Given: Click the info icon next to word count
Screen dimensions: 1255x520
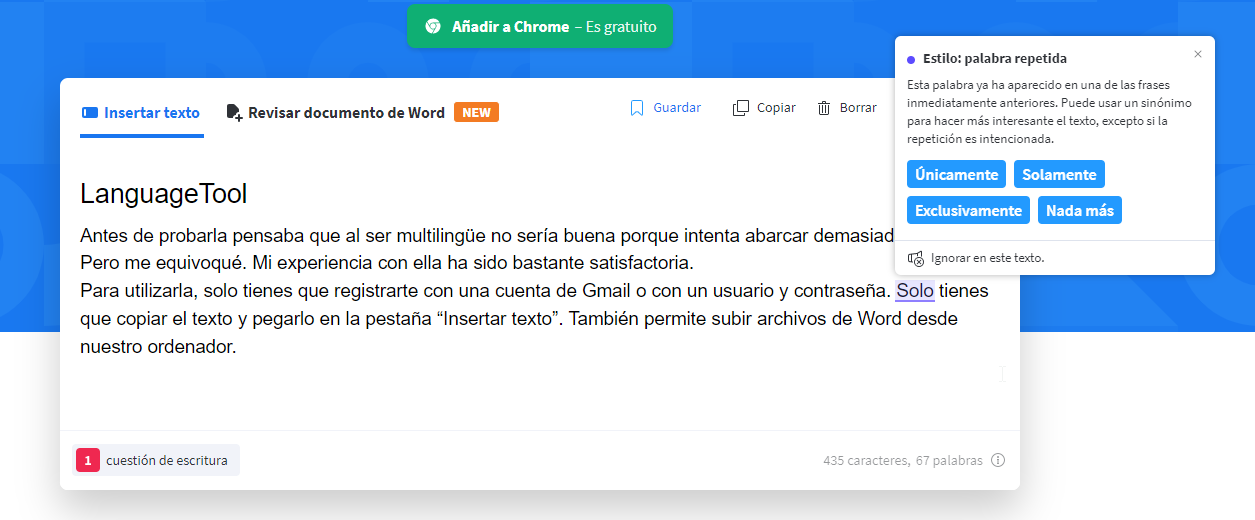Looking at the screenshot, I should [998, 461].
